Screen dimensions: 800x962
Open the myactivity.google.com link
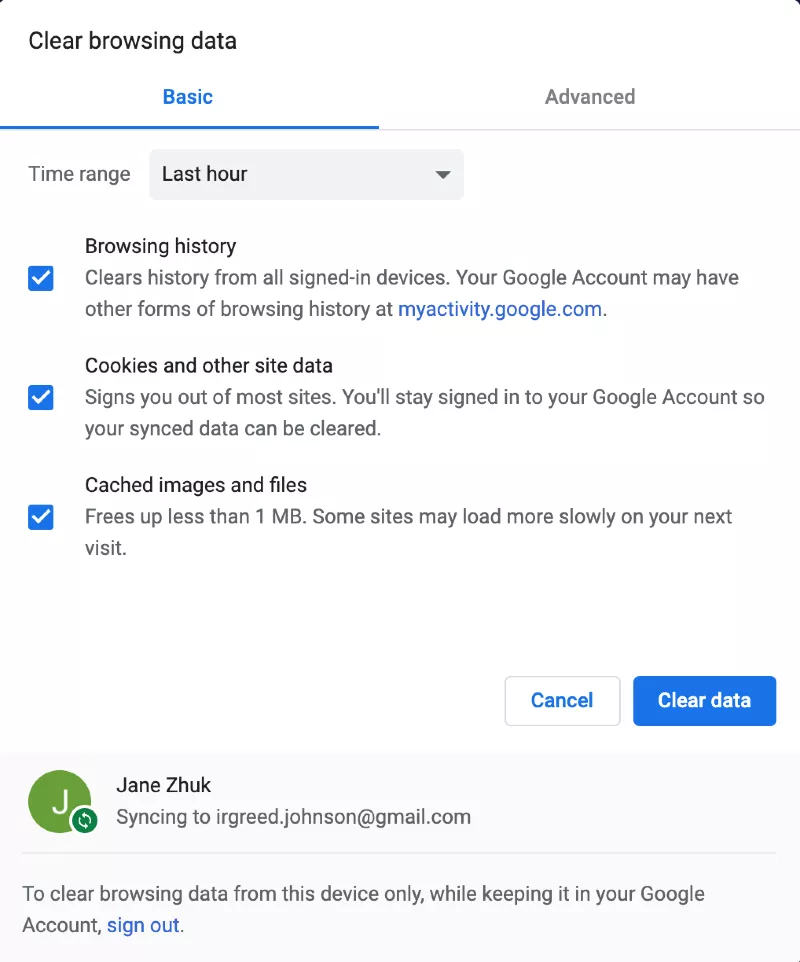pyautogui.click(x=499, y=309)
